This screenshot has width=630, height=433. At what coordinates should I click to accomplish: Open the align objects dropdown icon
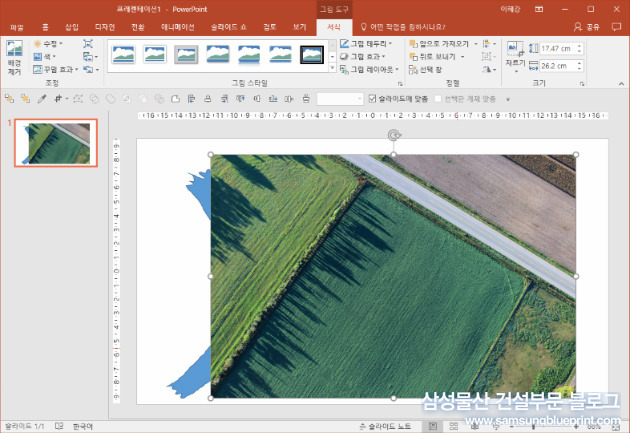pyautogui.click(x=489, y=43)
